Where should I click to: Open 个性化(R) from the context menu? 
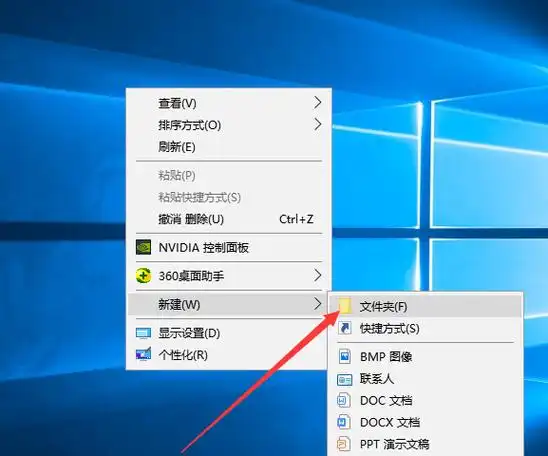tap(229, 355)
